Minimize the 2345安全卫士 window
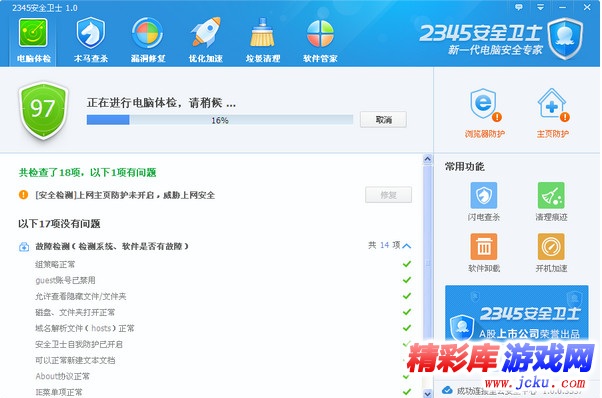The width and height of the screenshot is (602, 398). [562, 7]
